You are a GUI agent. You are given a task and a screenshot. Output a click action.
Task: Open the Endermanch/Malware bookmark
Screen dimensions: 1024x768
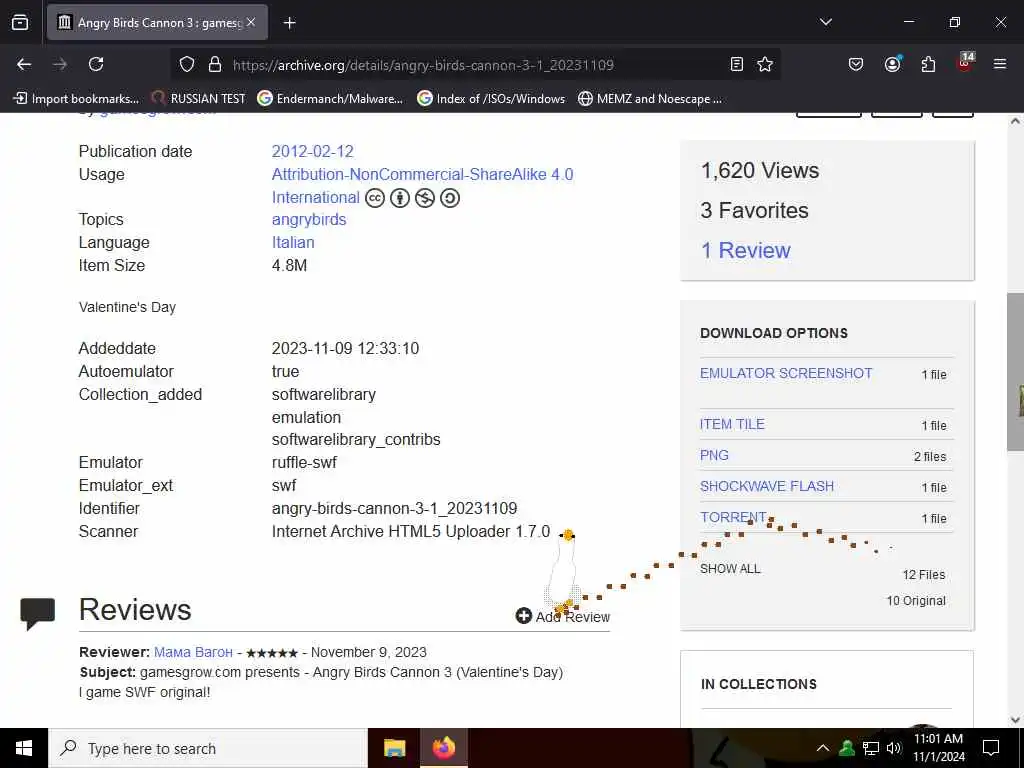coord(330,99)
